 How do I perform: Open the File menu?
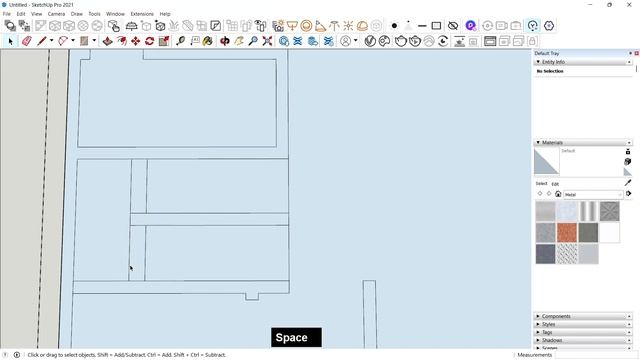(x=7, y=14)
